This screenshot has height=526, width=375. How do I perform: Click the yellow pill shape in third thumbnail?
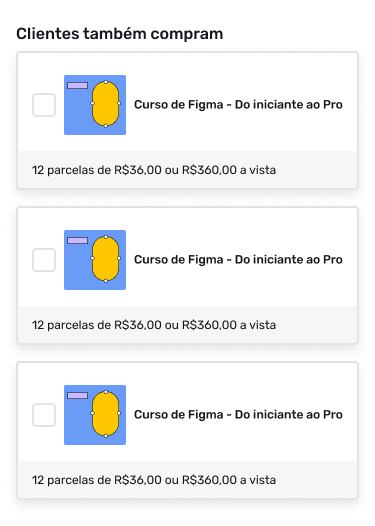click(106, 414)
